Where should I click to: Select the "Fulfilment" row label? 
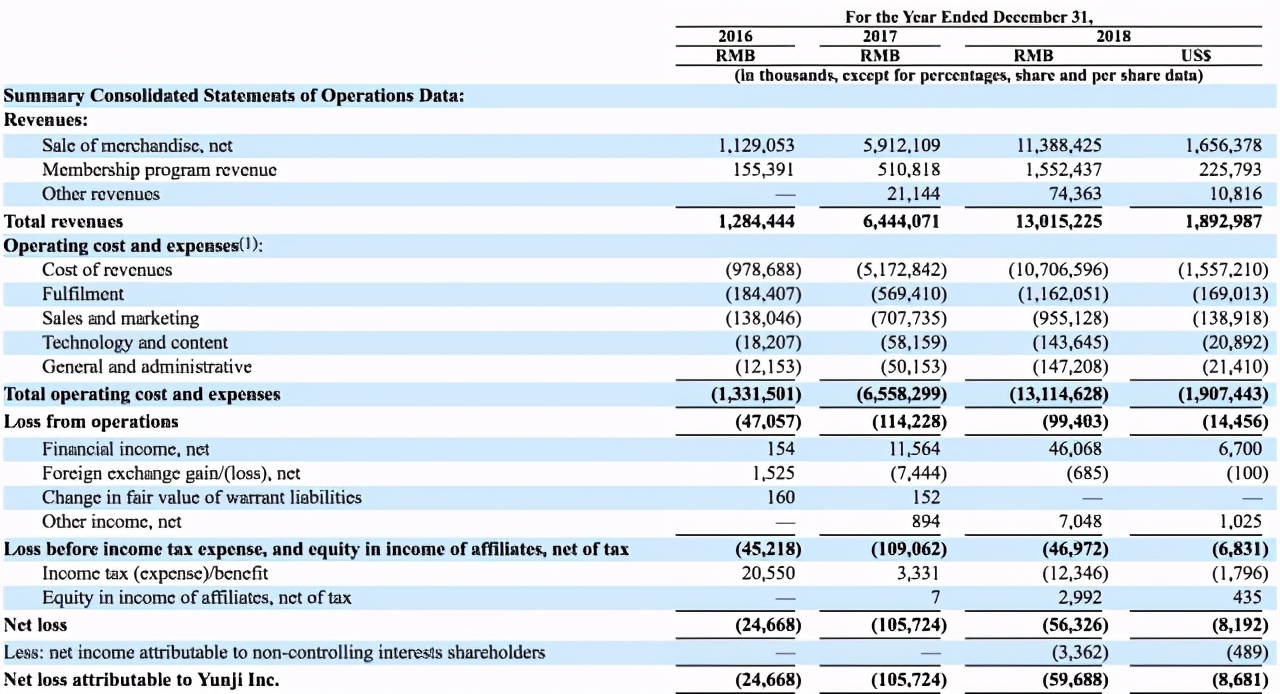83,294
